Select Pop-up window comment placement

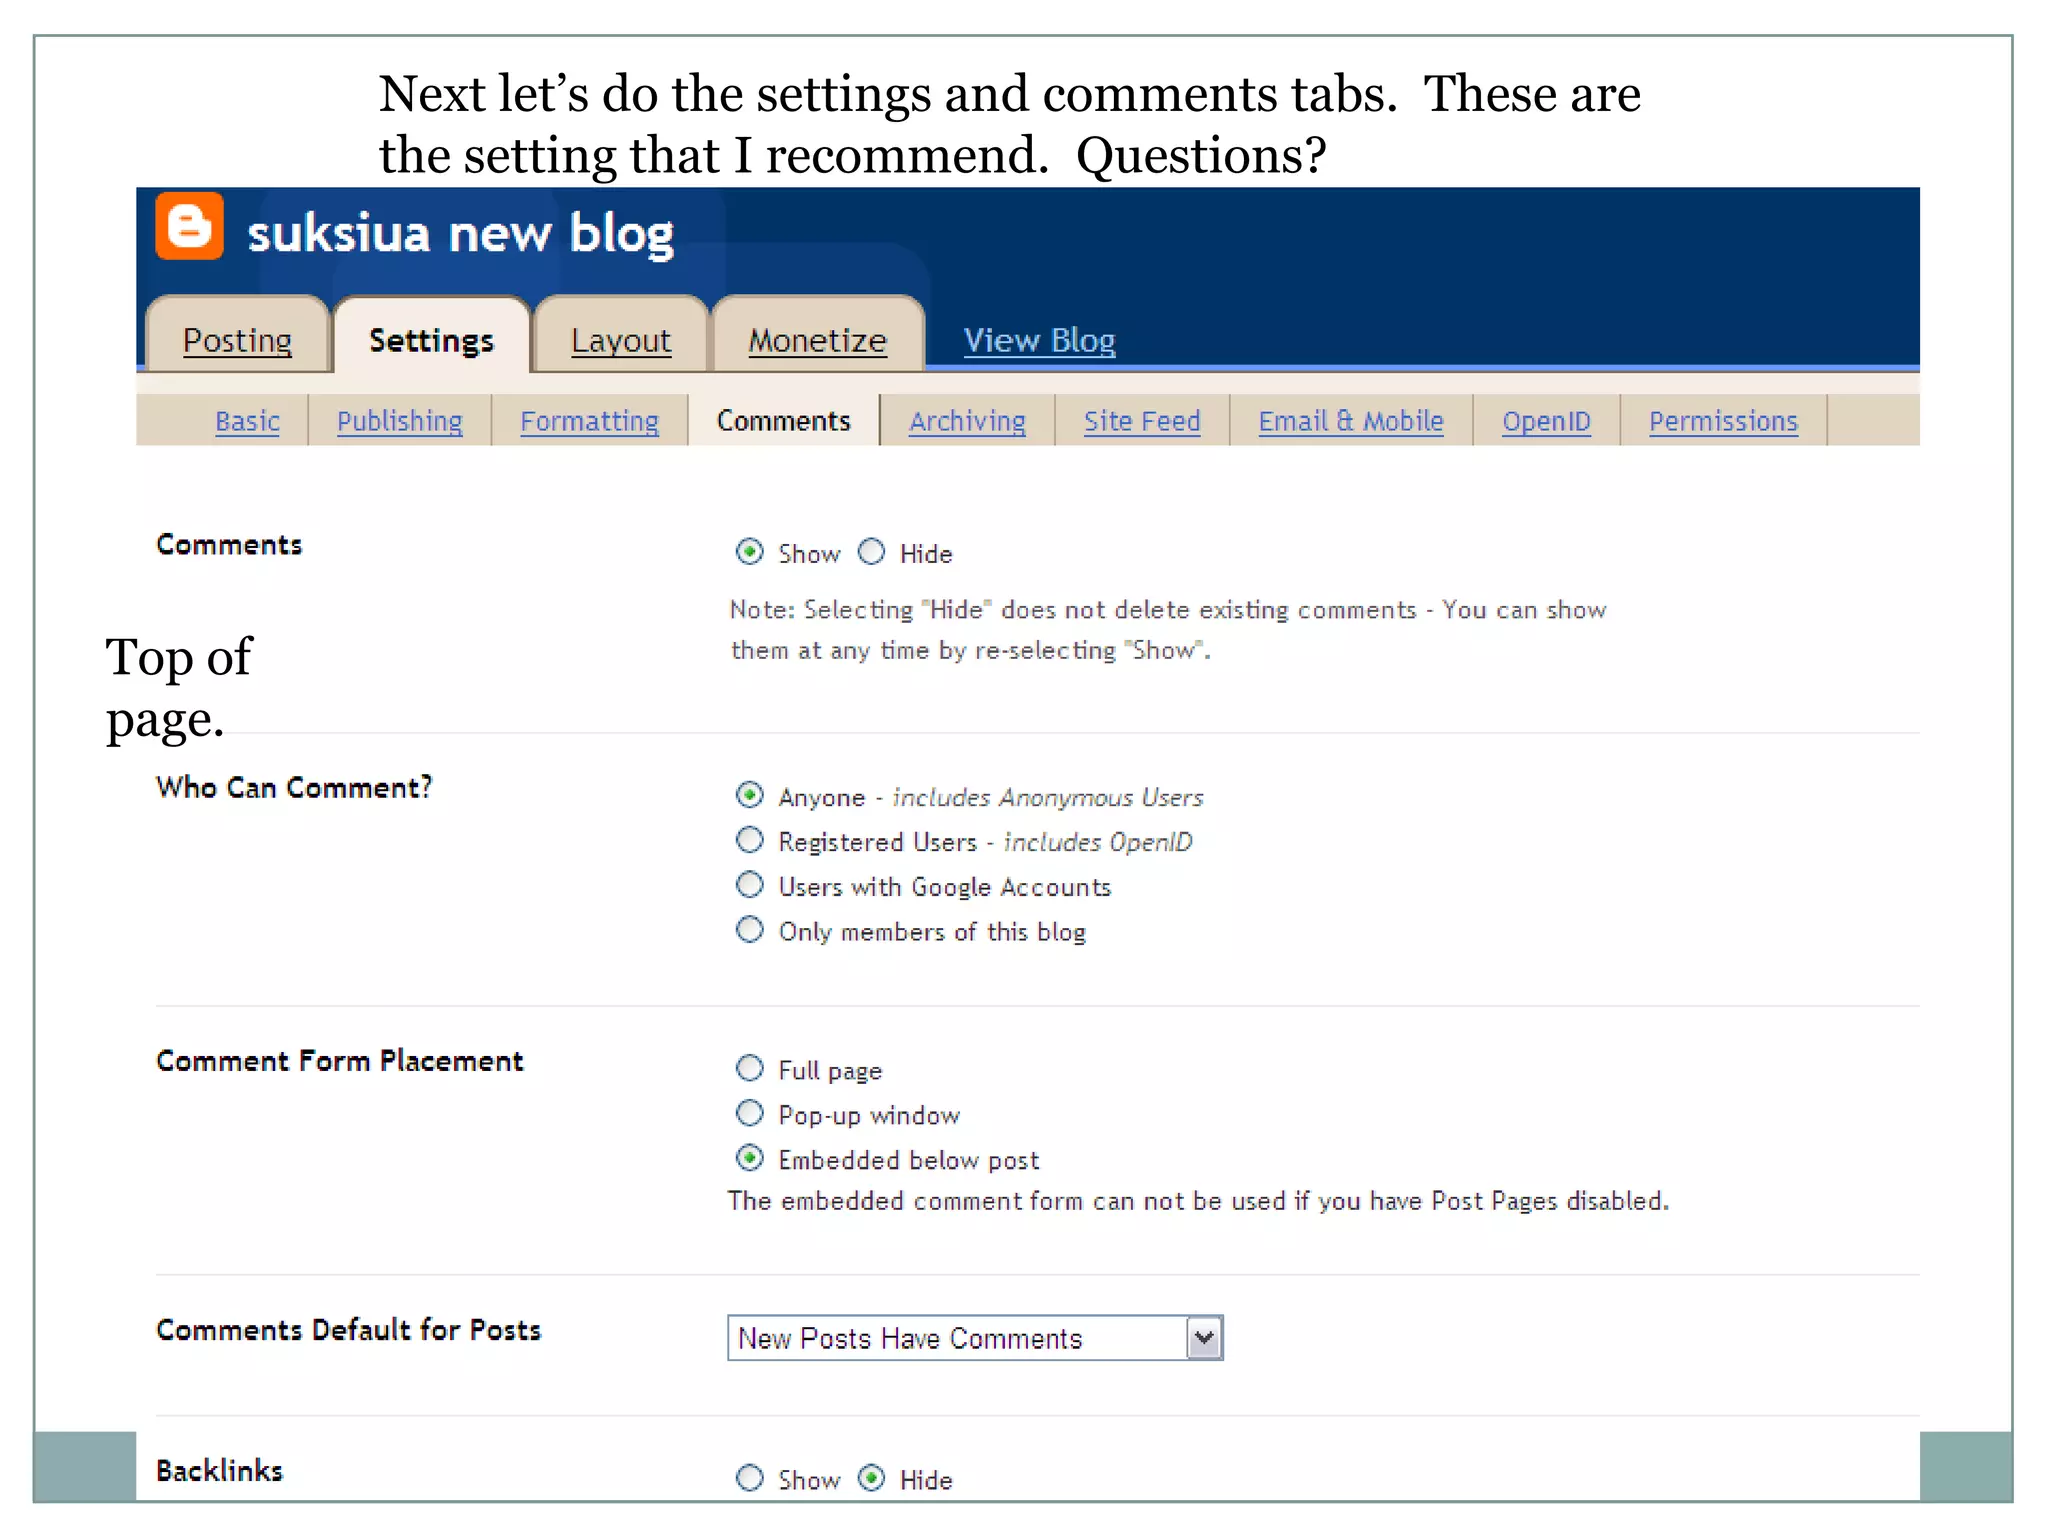[750, 1113]
